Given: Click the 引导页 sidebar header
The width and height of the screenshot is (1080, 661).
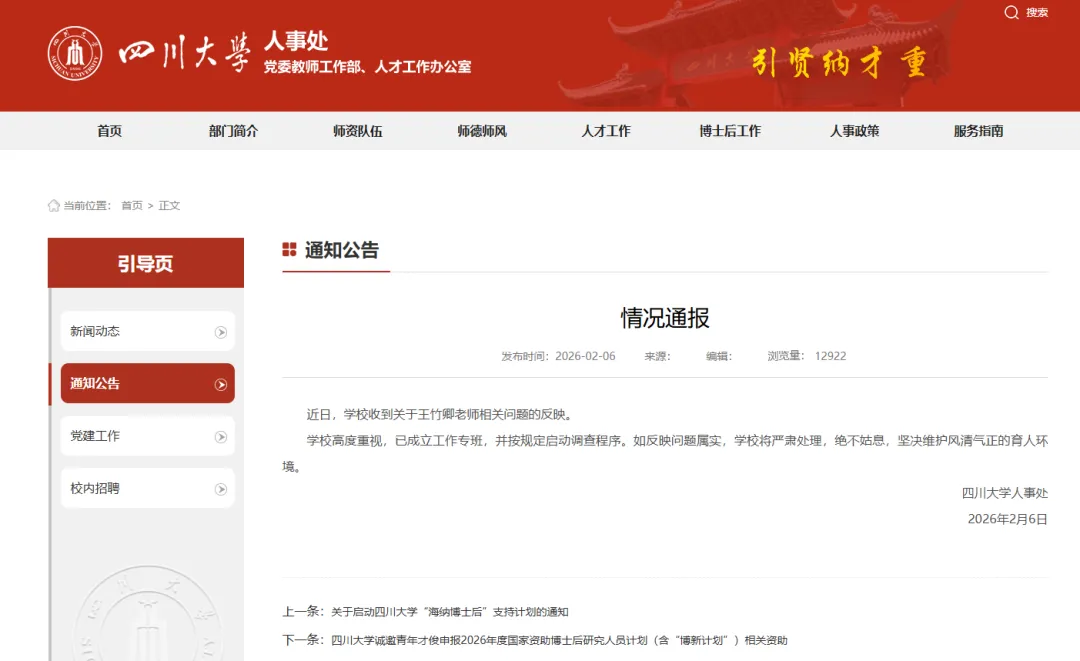Looking at the screenshot, I should (x=145, y=263).
